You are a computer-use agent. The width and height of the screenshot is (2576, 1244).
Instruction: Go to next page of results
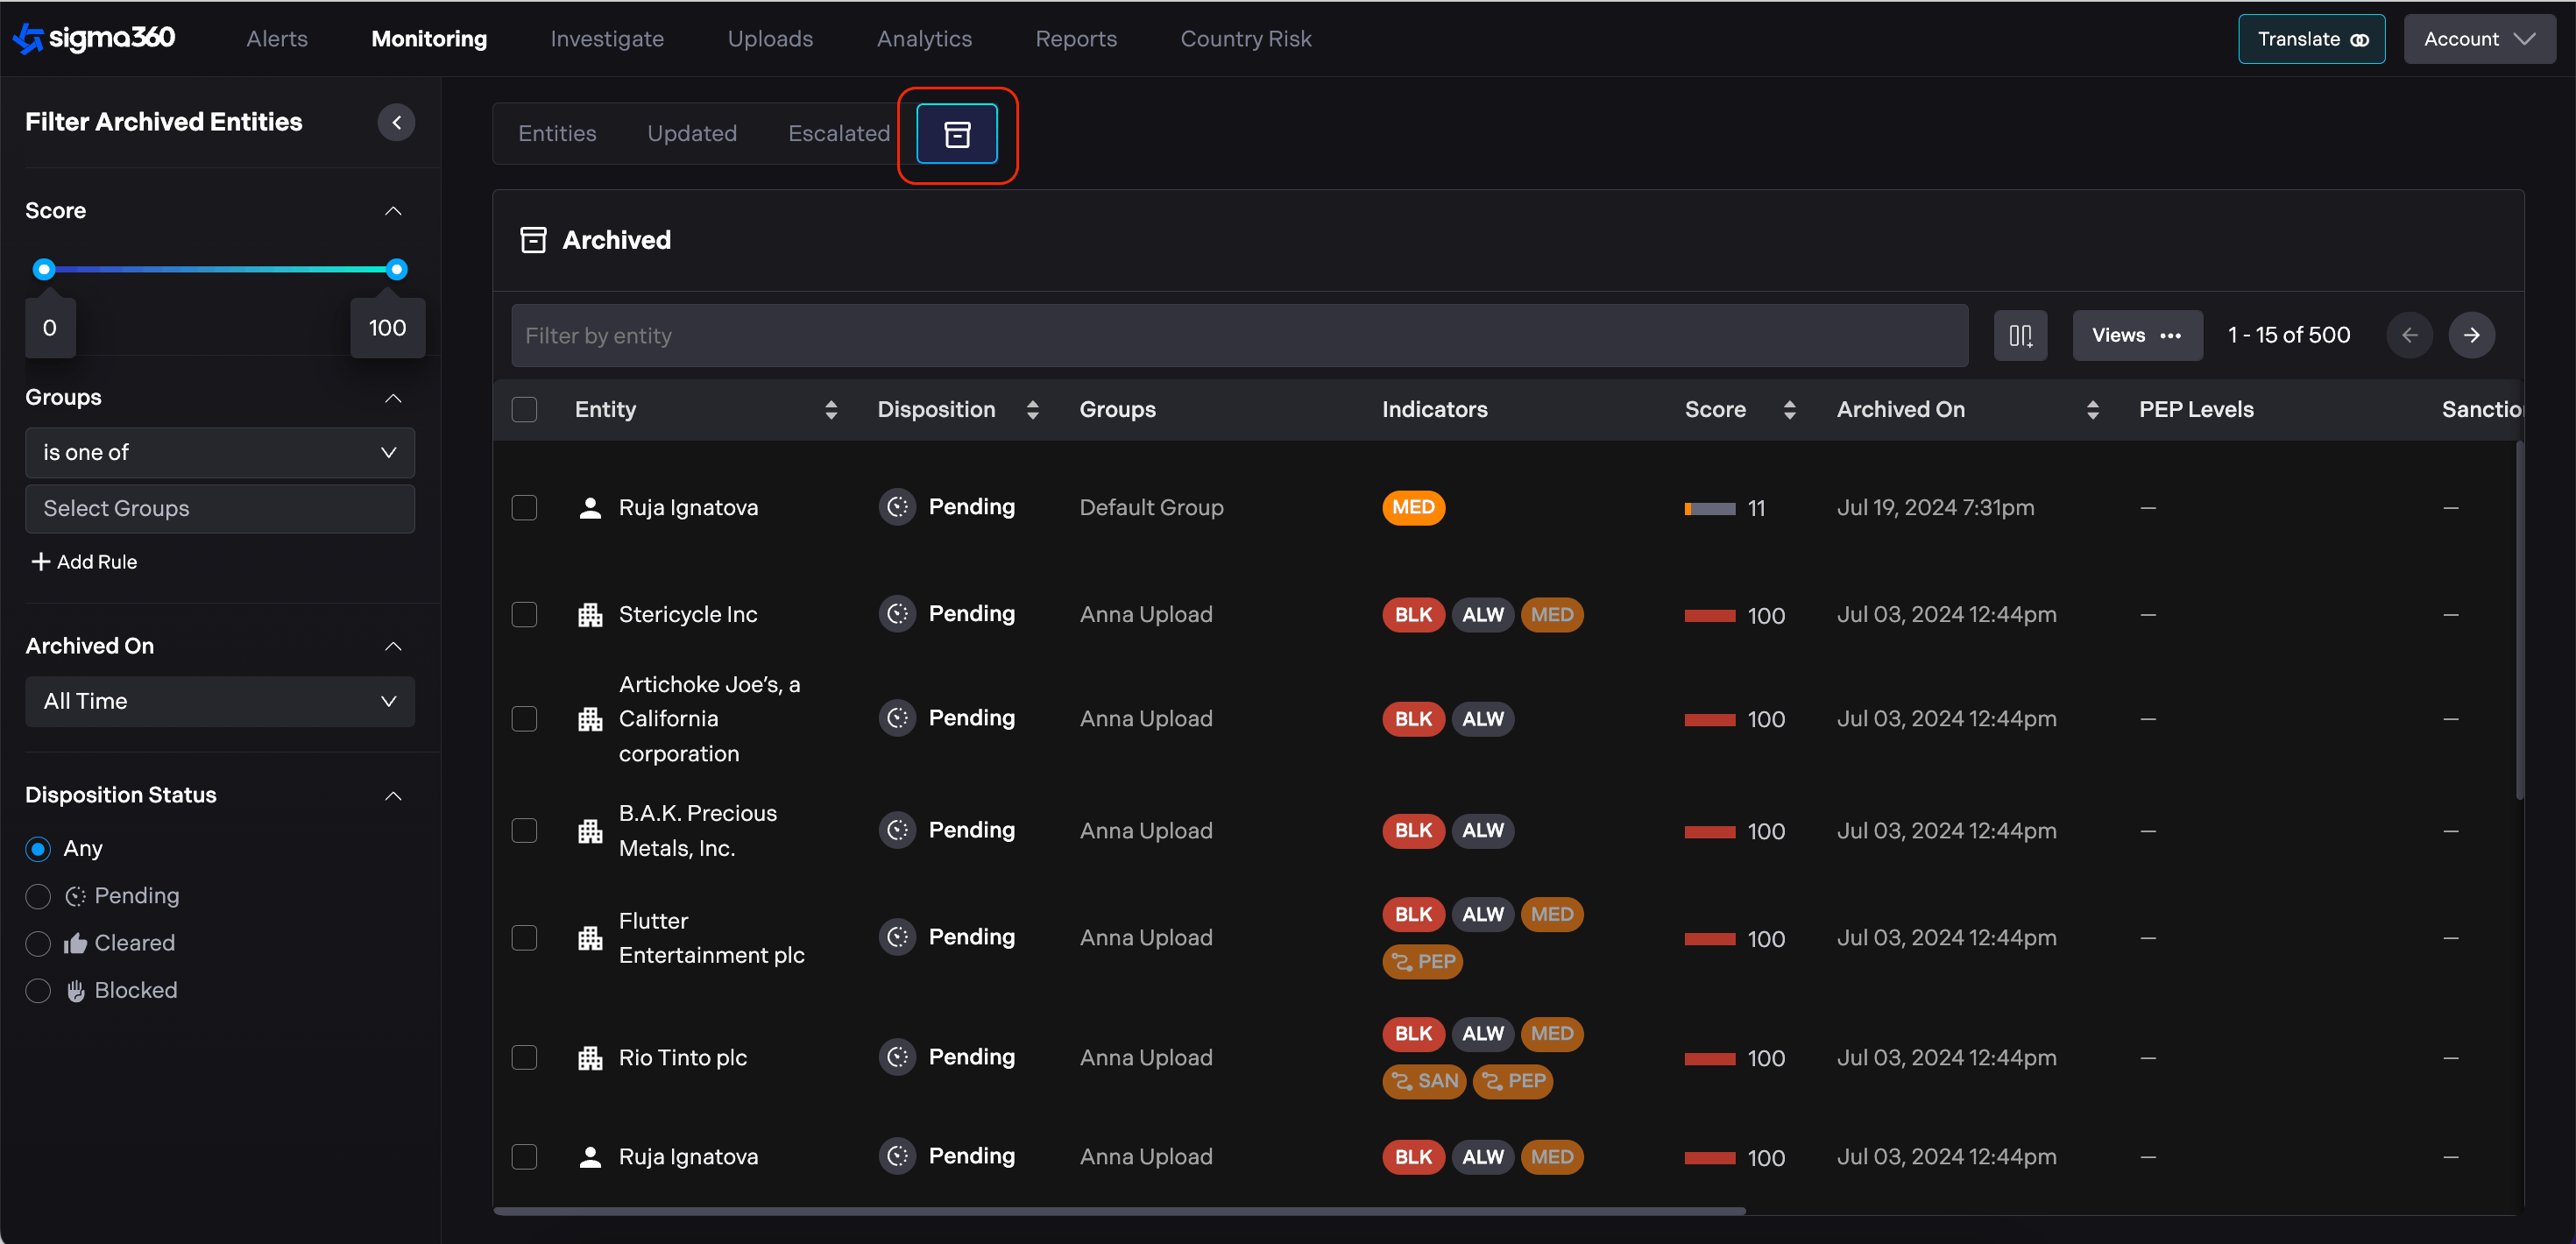(2471, 335)
